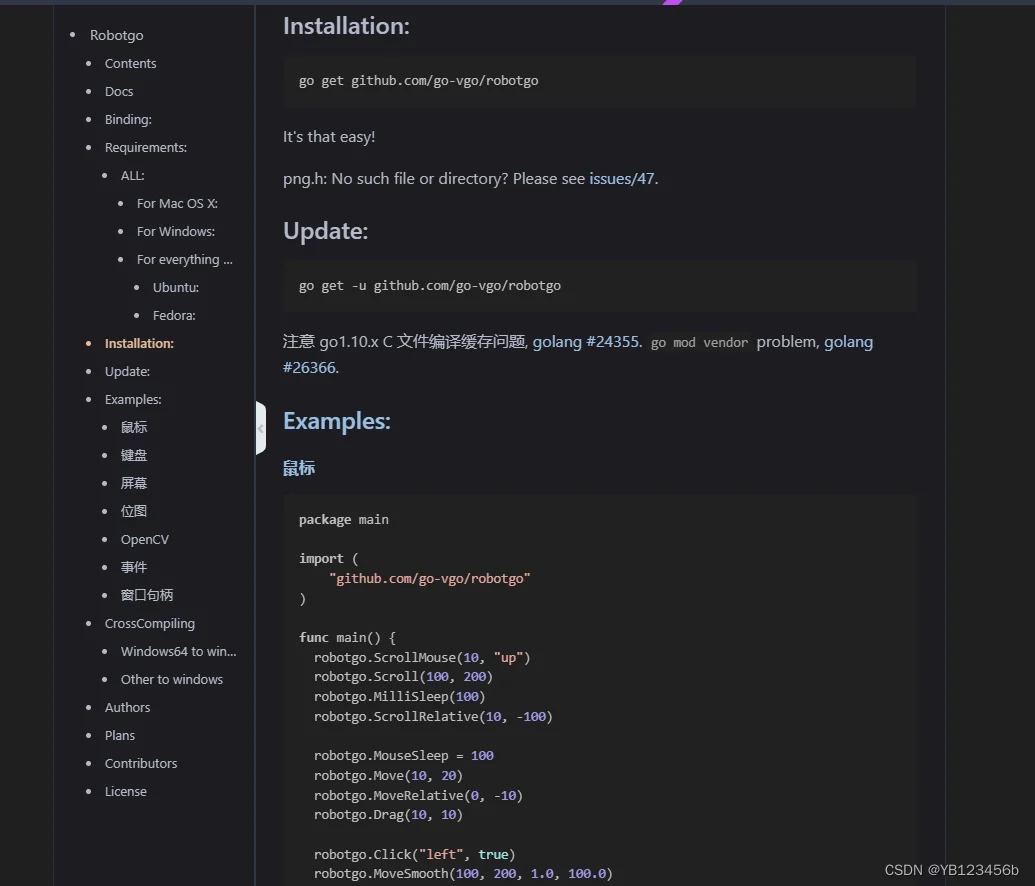Click the 鼠标 heading in the article

coord(298,468)
